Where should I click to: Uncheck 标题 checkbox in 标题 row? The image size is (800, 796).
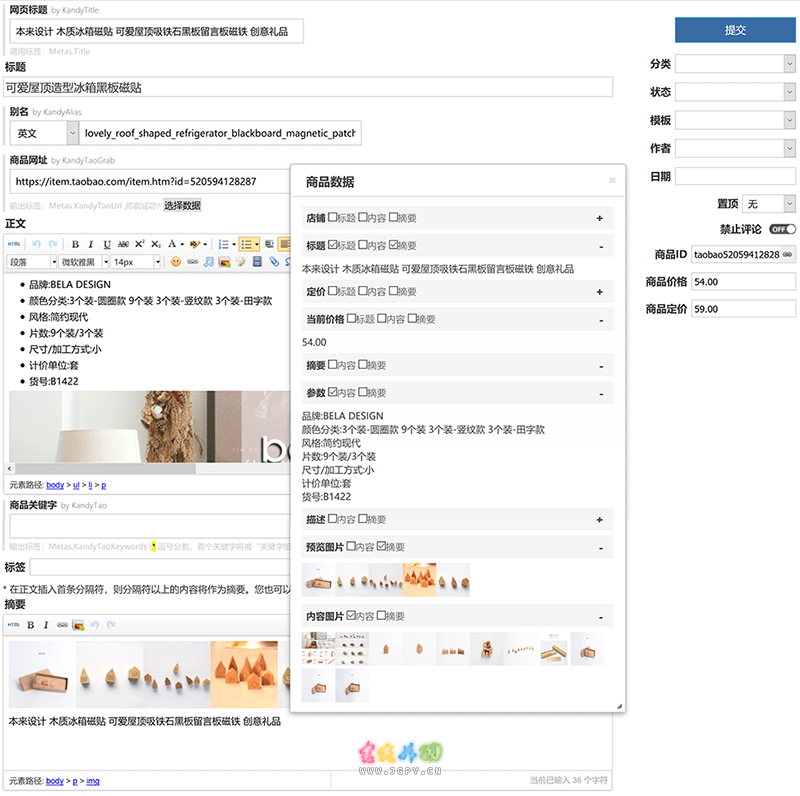pos(332,245)
